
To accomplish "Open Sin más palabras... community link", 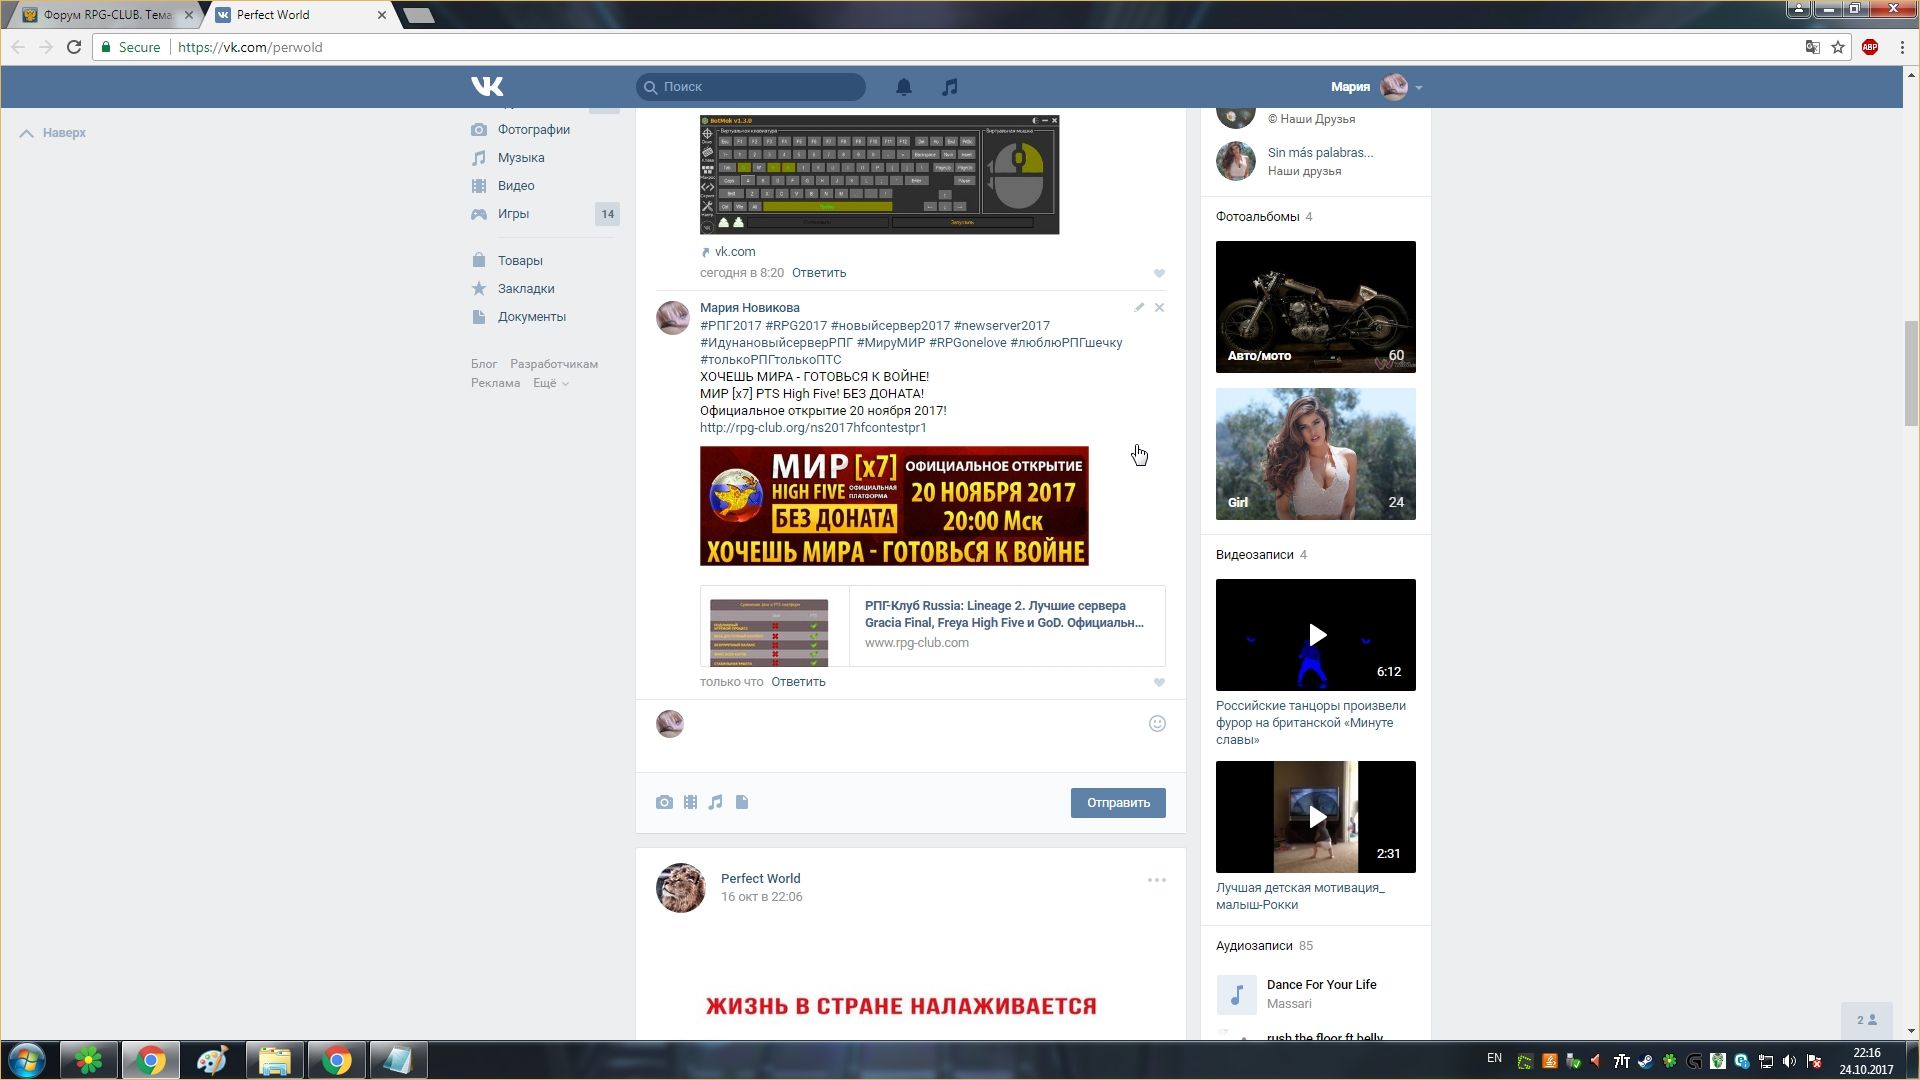I will pos(1320,153).
